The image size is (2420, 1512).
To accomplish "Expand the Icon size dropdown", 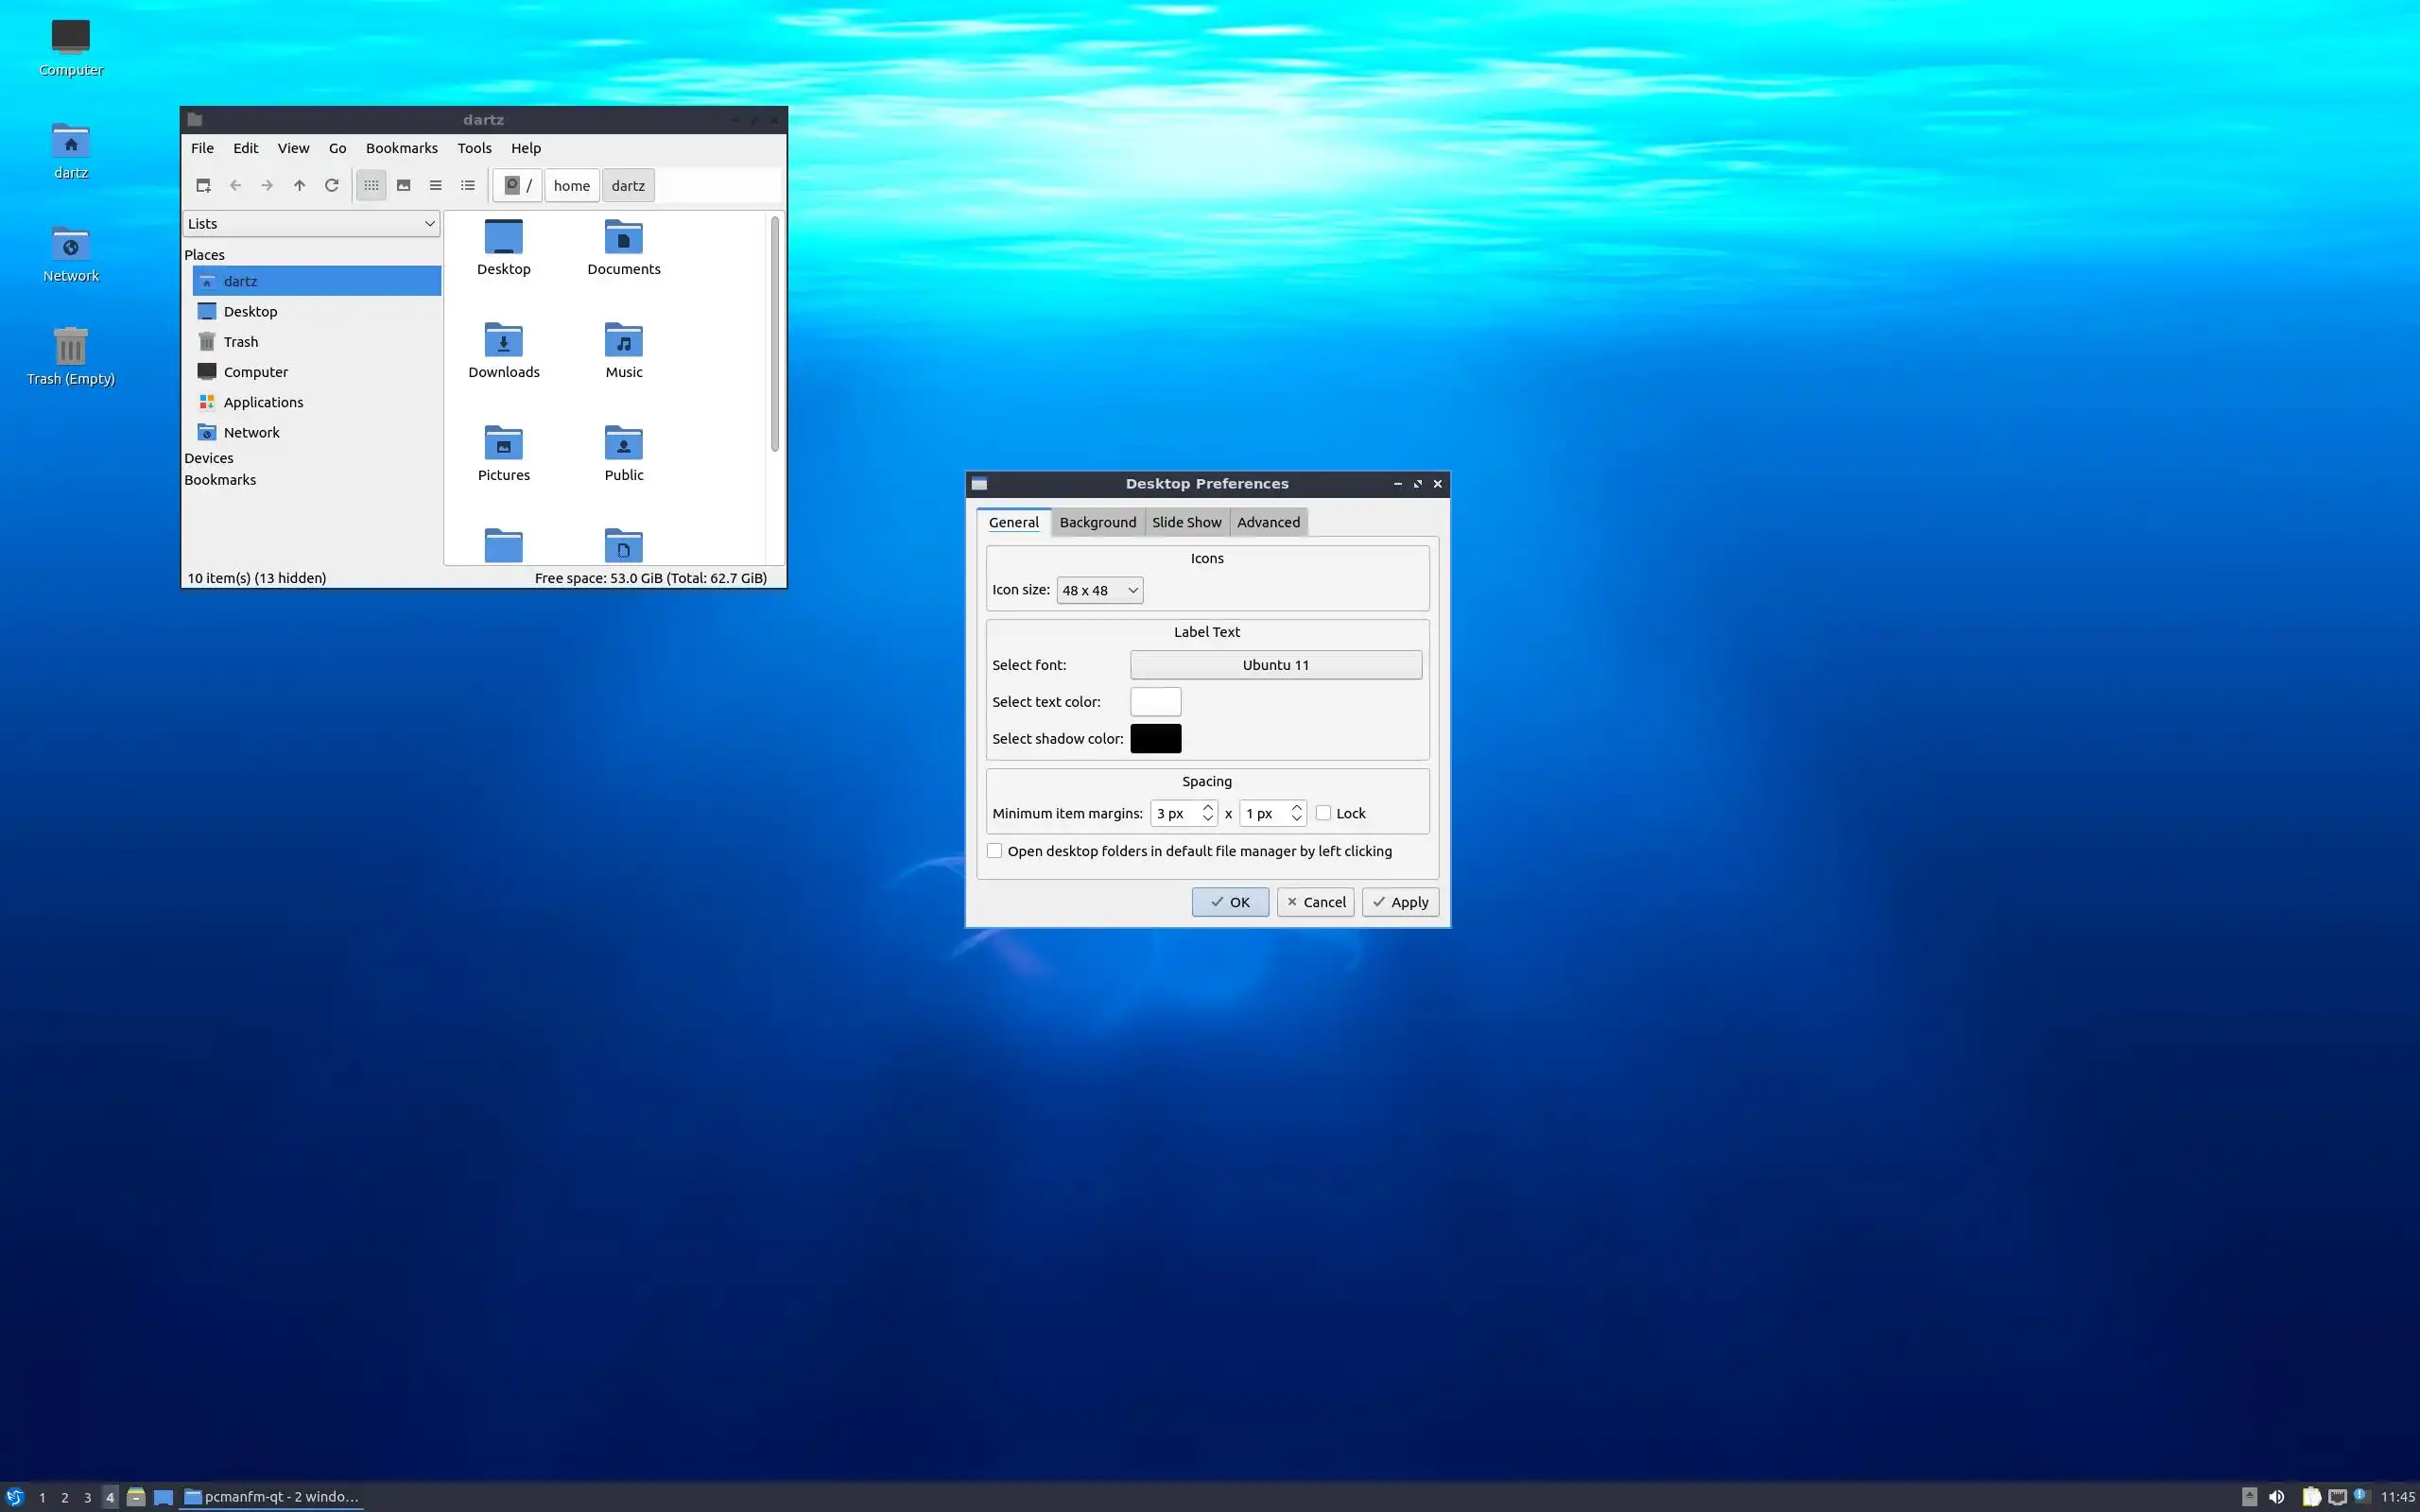I will tap(1099, 590).
